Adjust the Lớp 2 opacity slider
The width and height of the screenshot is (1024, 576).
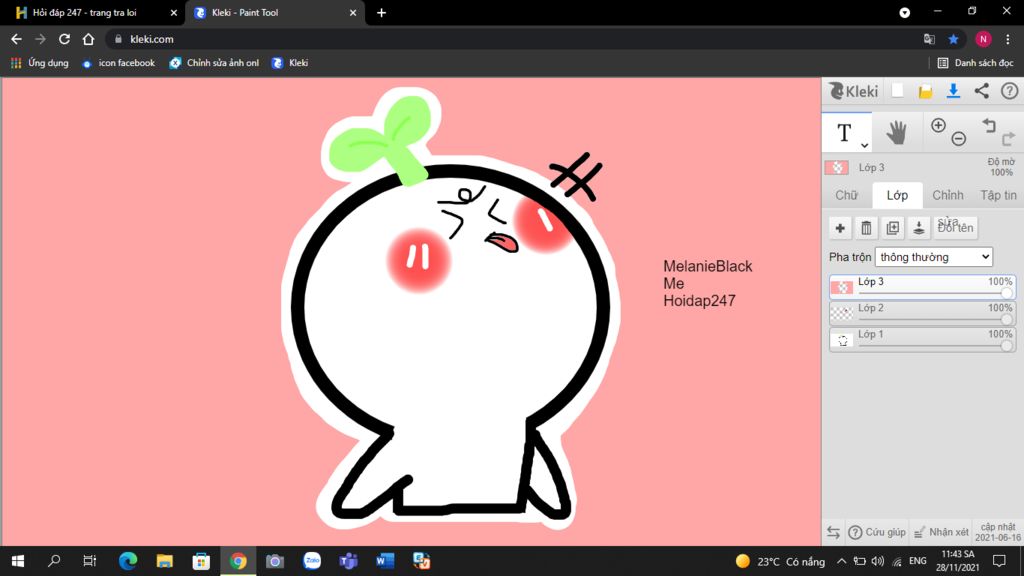(1006, 319)
